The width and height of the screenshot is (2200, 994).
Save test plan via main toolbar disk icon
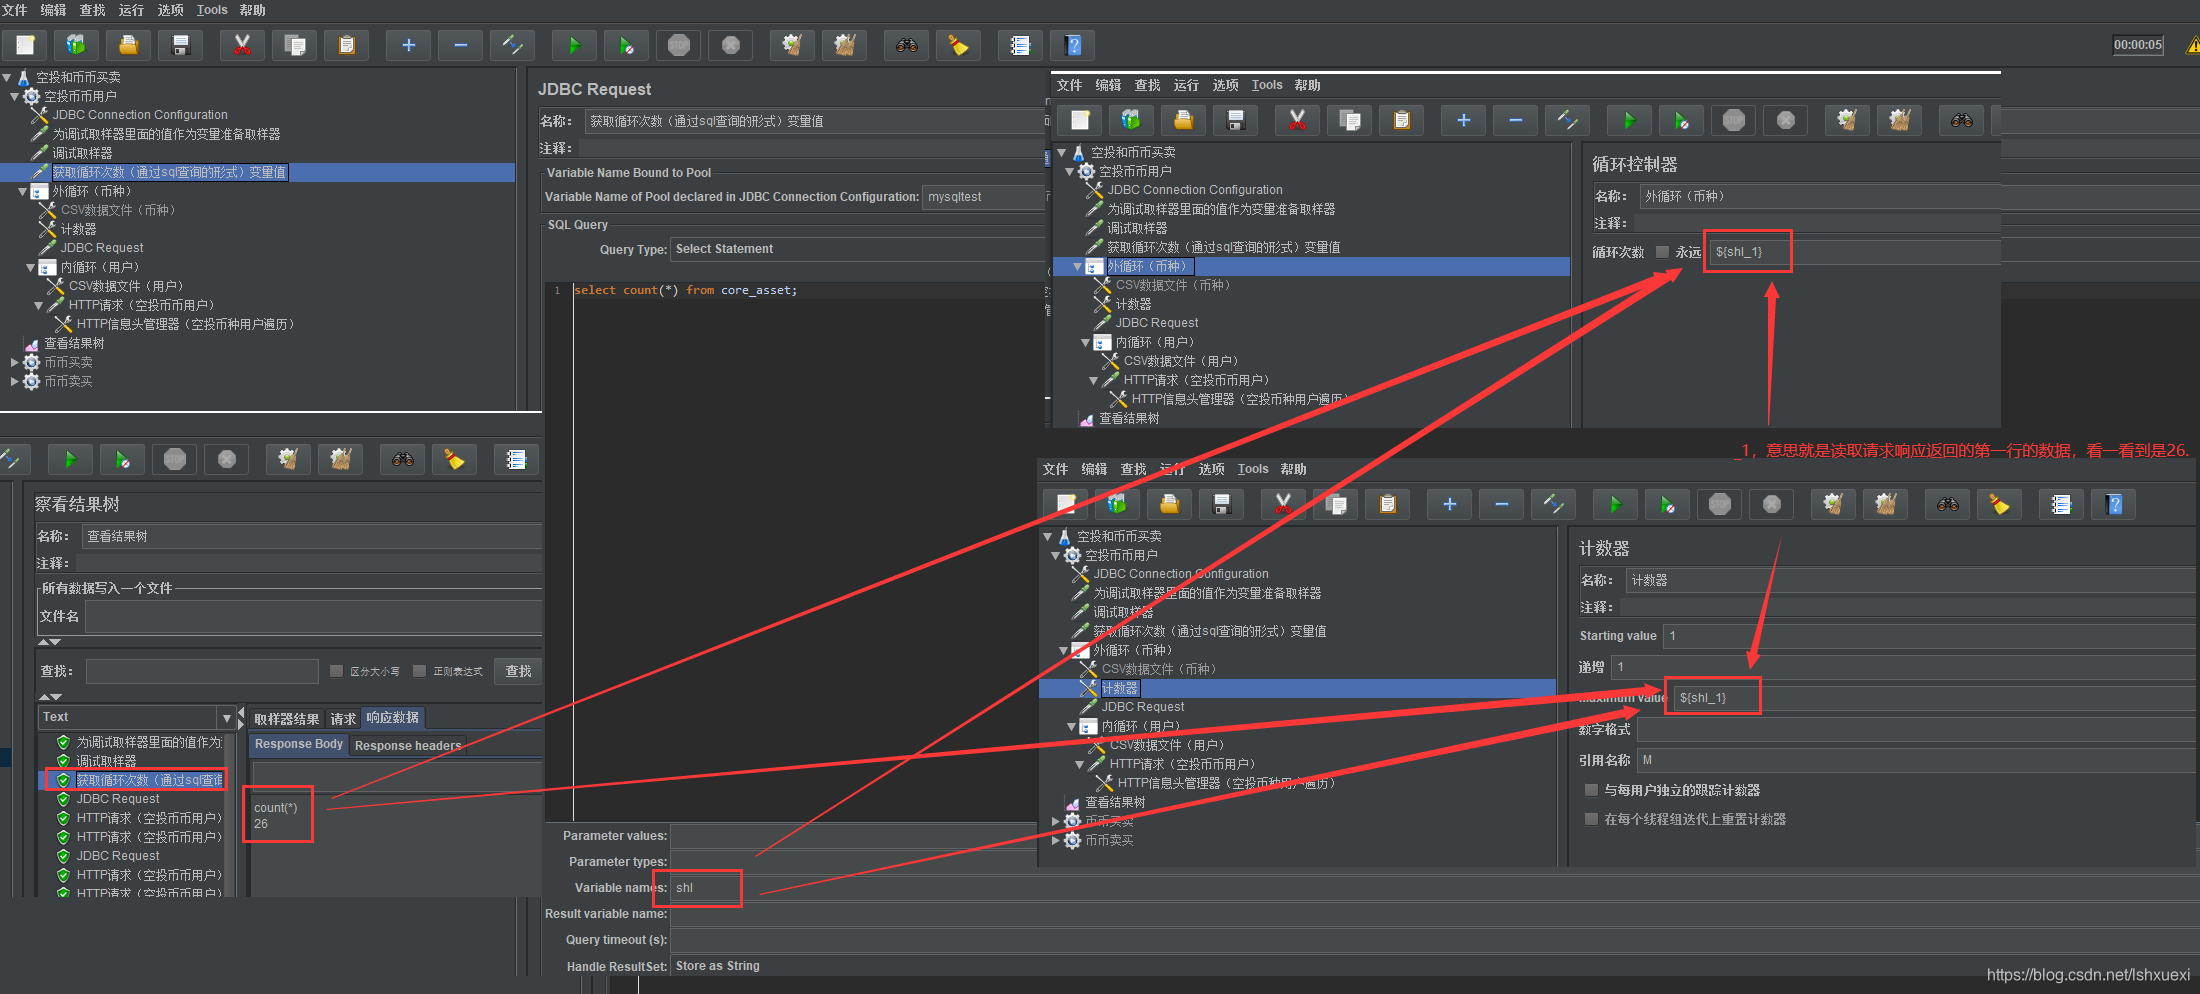coord(180,45)
